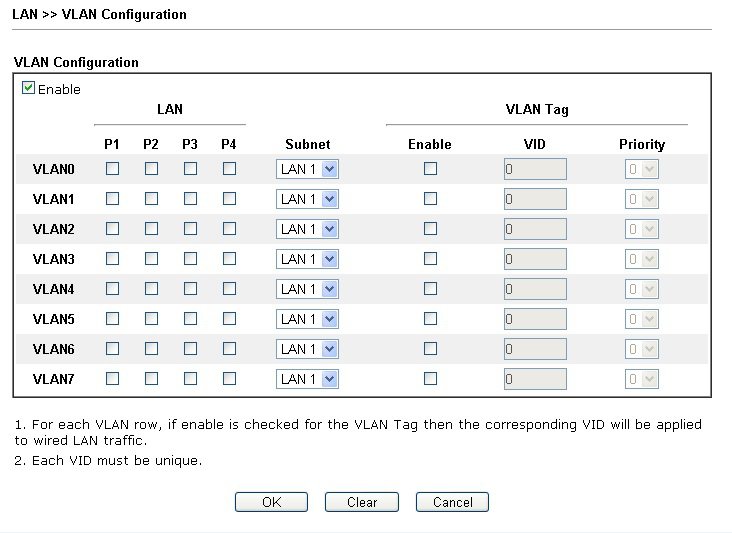Image resolution: width=732 pixels, height=533 pixels.
Task: Enable port P3 for VLAN2
Action: tap(190, 229)
